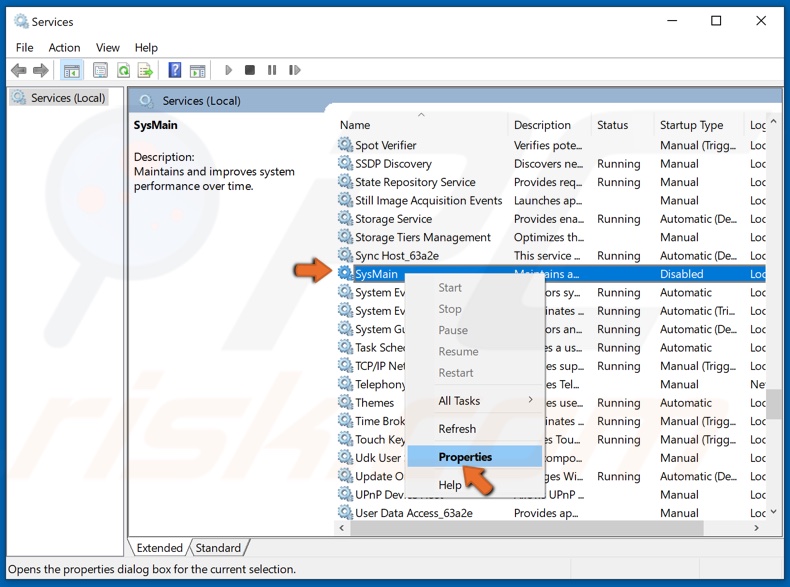Viewport: 790px width, 587px height.
Task: Open the File menu
Action: tap(24, 47)
